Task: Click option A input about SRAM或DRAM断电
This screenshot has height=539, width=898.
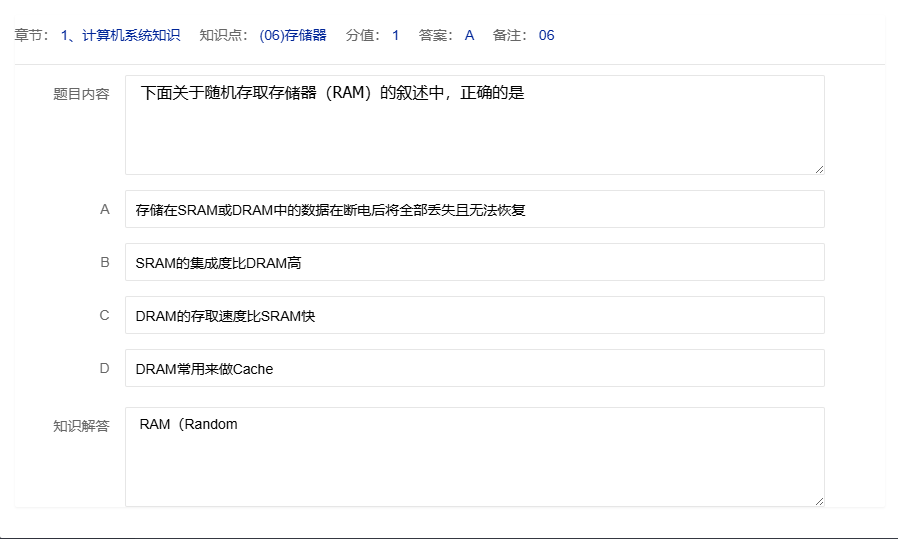Action: (x=474, y=210)
